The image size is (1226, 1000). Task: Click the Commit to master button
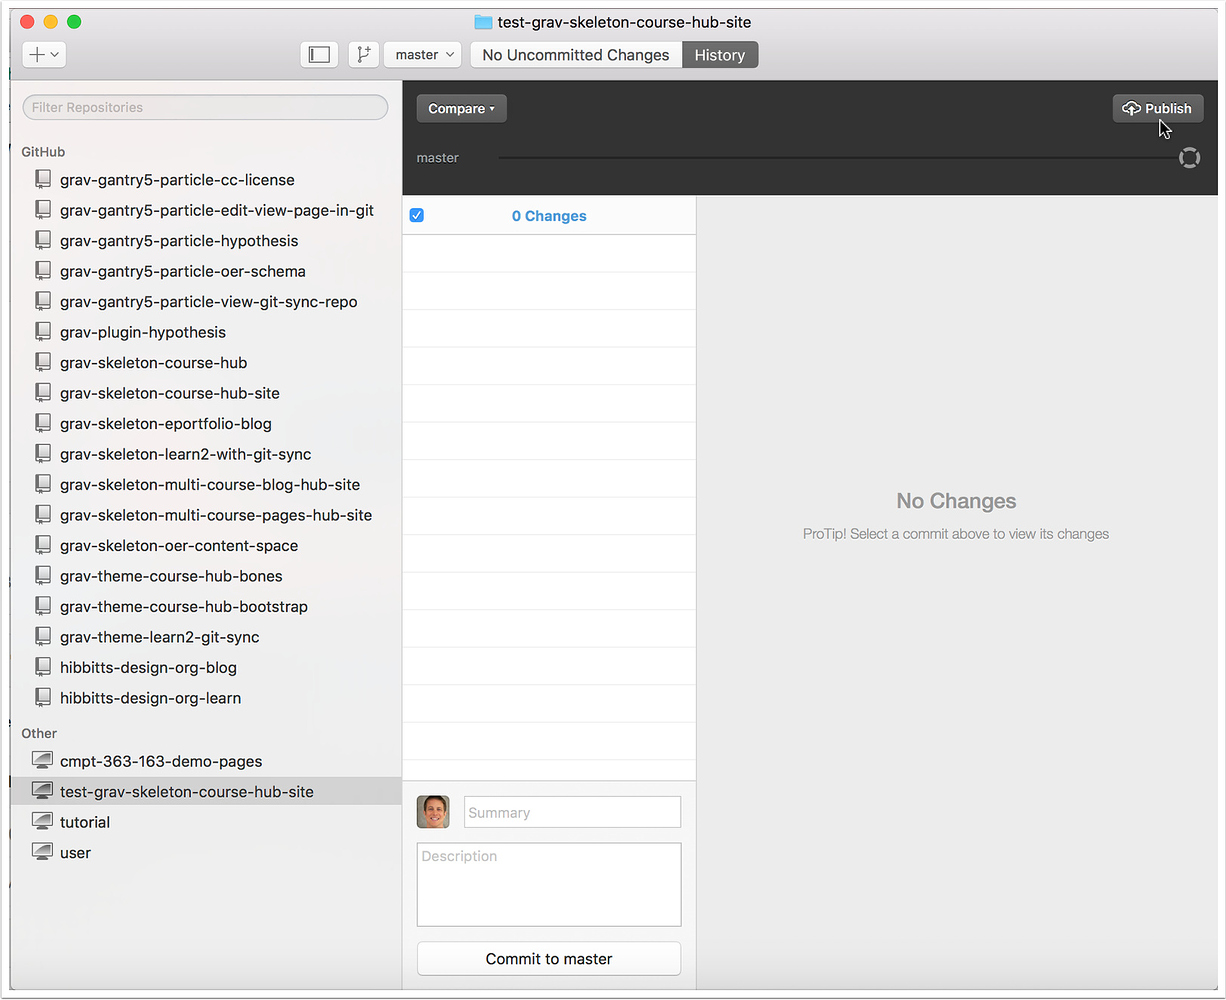[x=548, y=958]
